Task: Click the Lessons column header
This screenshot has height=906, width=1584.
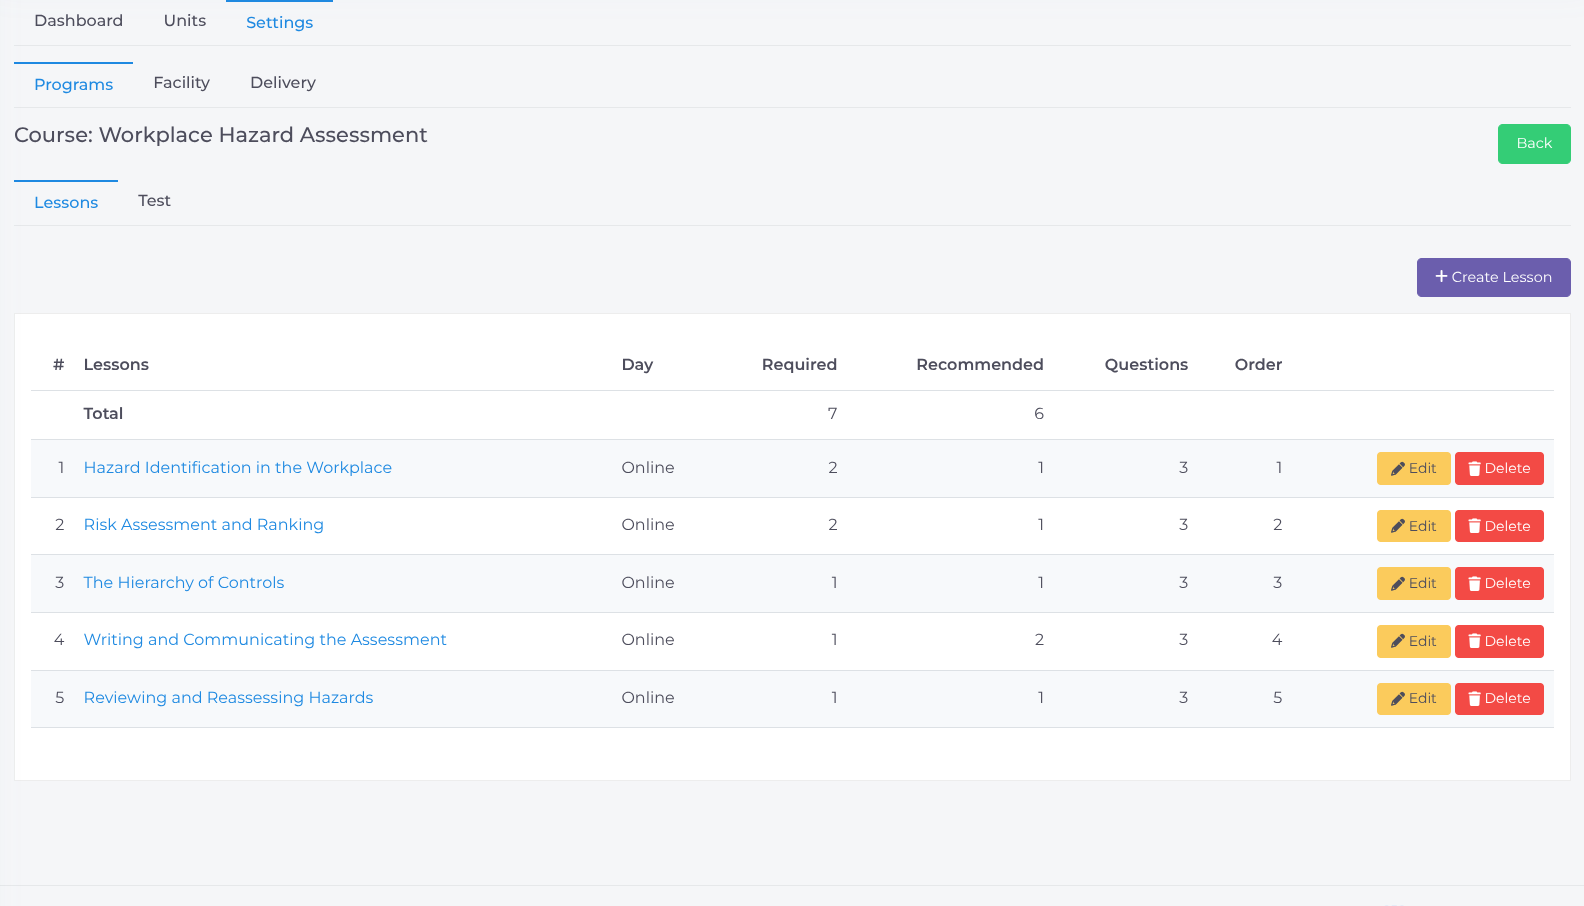Action: [x=116, y=365]
